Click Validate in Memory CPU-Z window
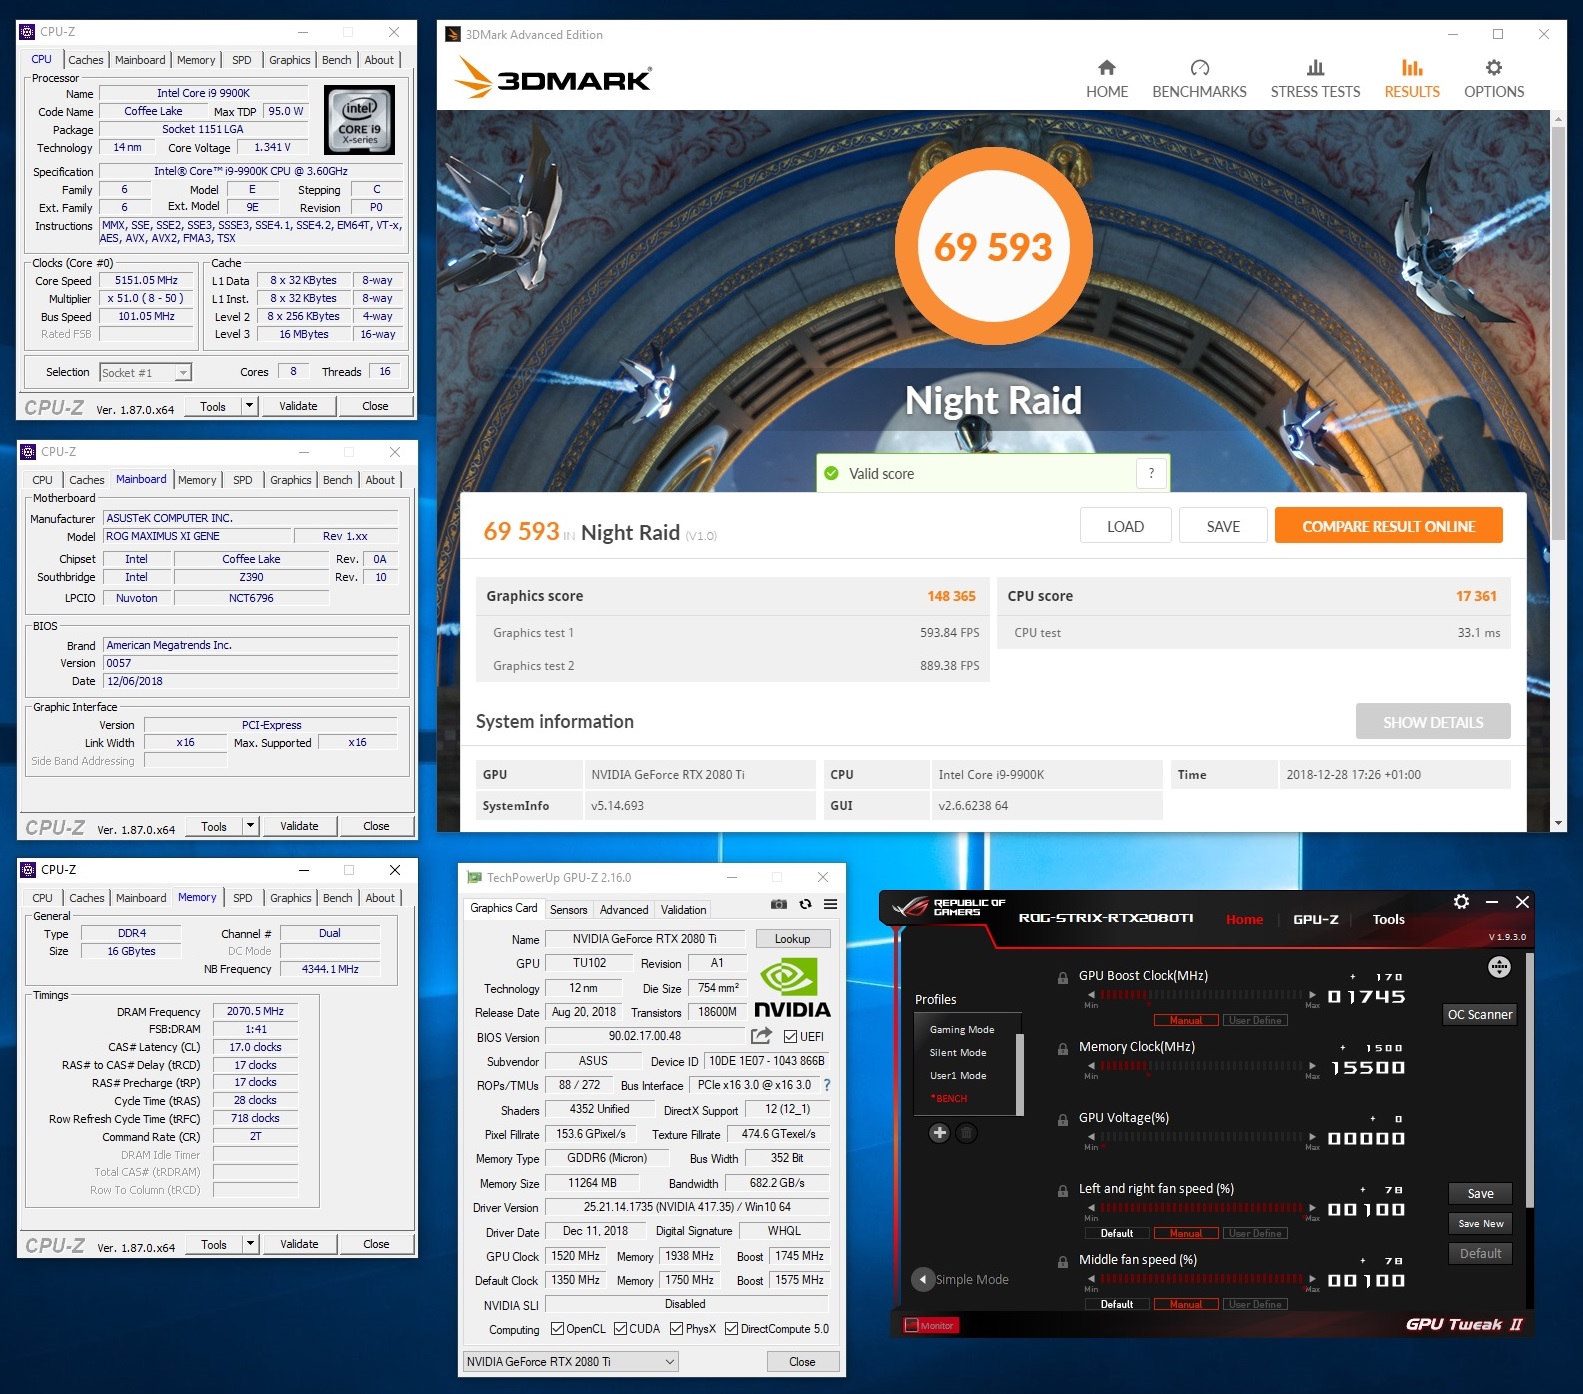This screenshot has height=1394, width=1583. [299, 1244]
